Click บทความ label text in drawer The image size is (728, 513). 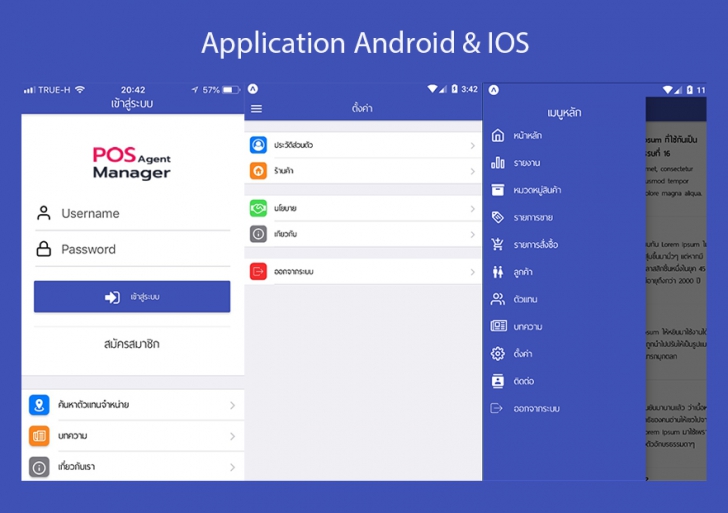(527, 327)
